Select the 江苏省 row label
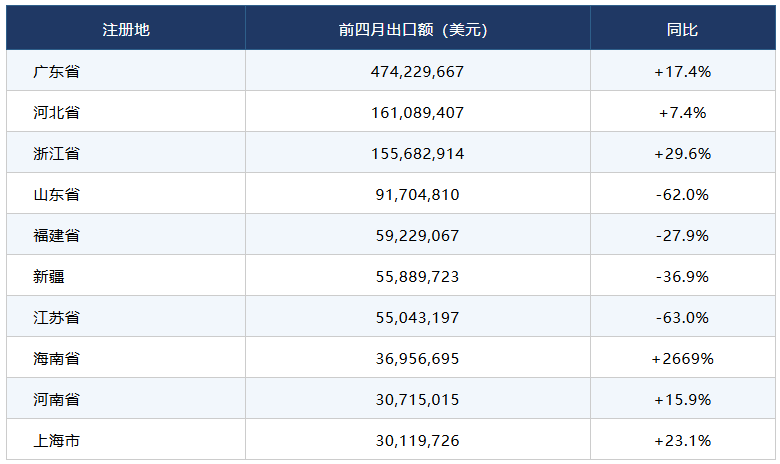Viewport: 780px width, 464px height. click(57, 318)
